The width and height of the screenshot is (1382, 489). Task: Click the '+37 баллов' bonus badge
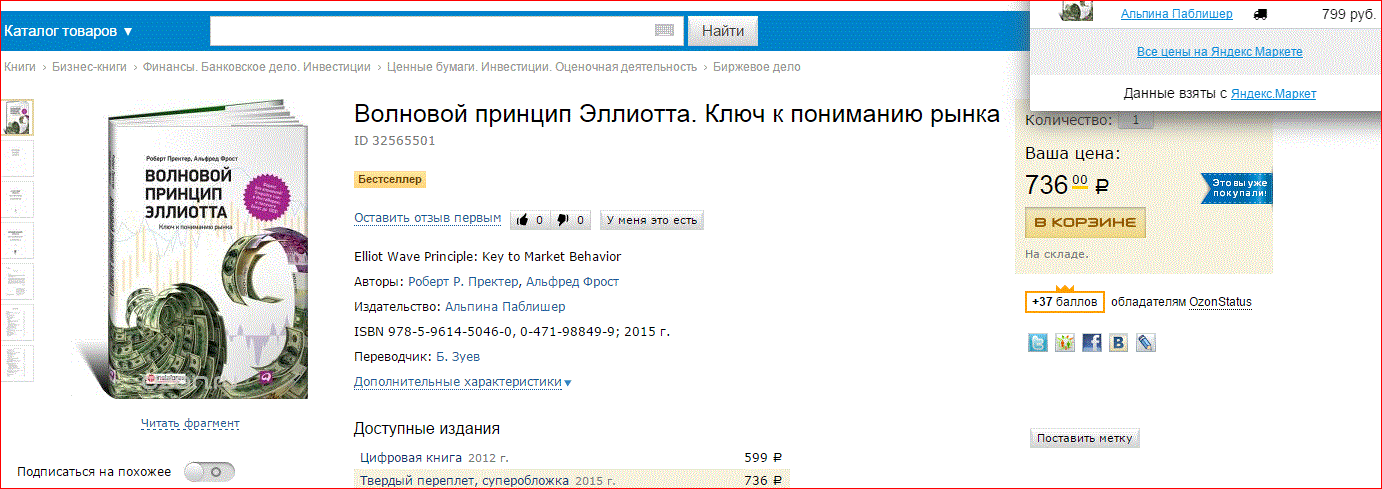[1065, 302]
